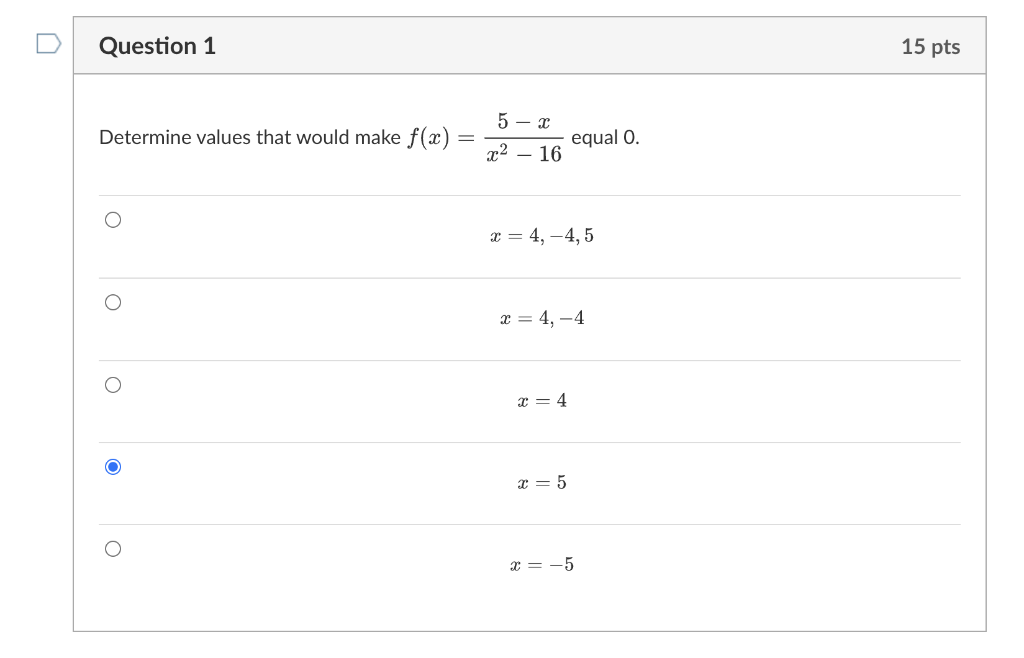Screen dimensions: 1024x658
Task: Click the answer text x = 4
Action: click(x=540, y=400)
